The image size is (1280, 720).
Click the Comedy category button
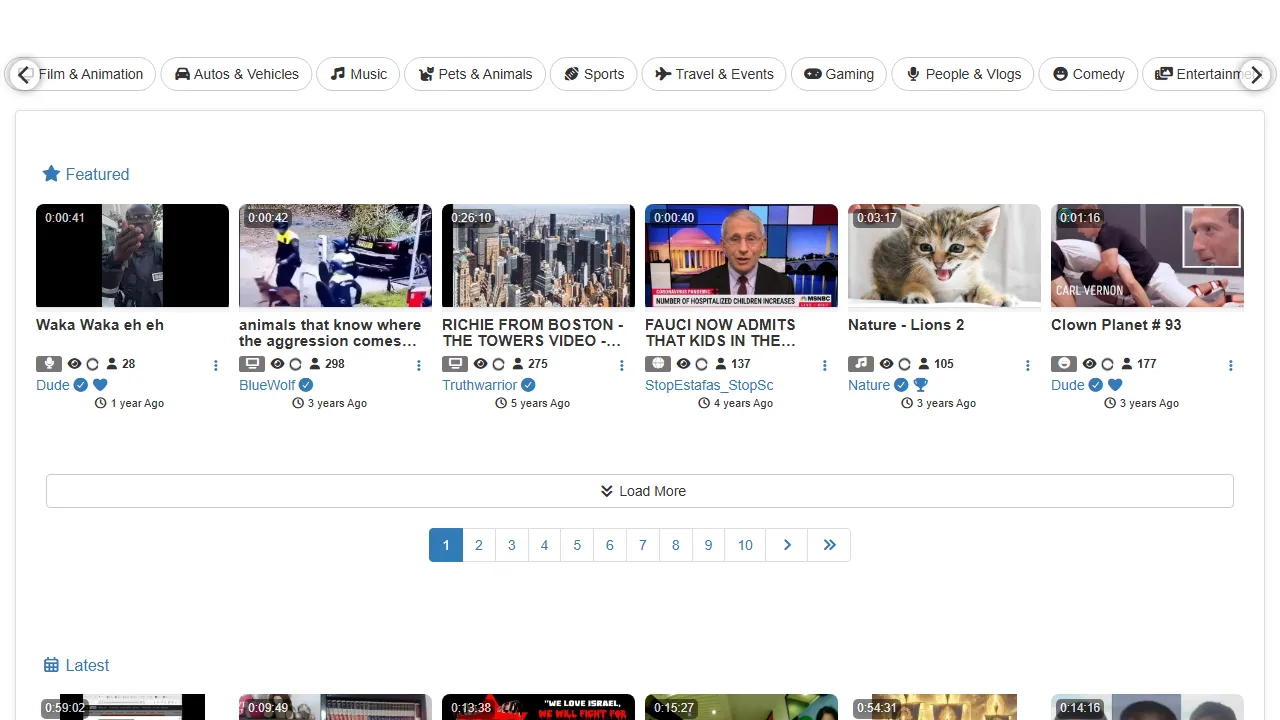[x=1088, y=74]
